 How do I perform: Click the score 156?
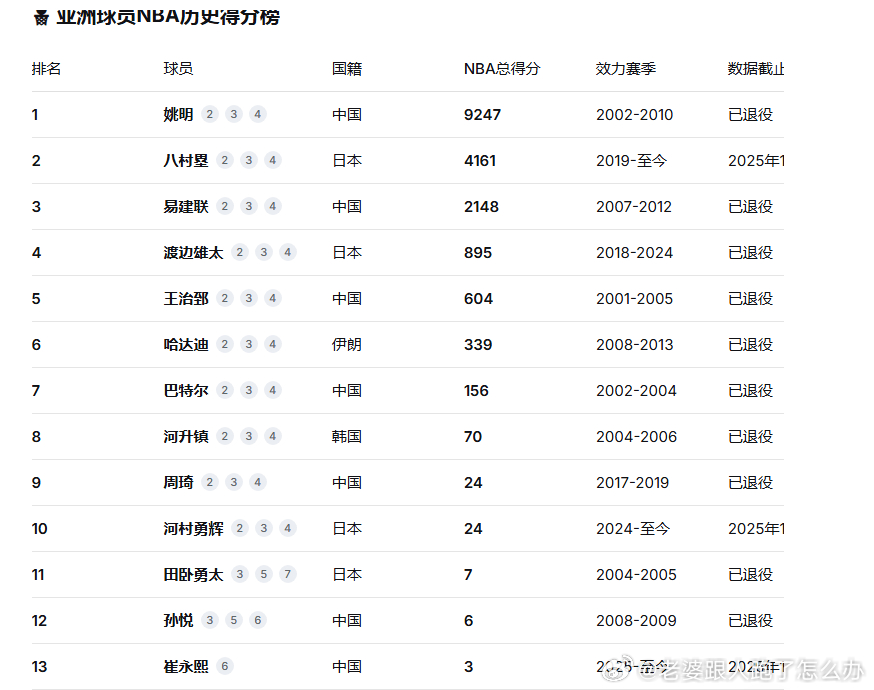[476, 390]
